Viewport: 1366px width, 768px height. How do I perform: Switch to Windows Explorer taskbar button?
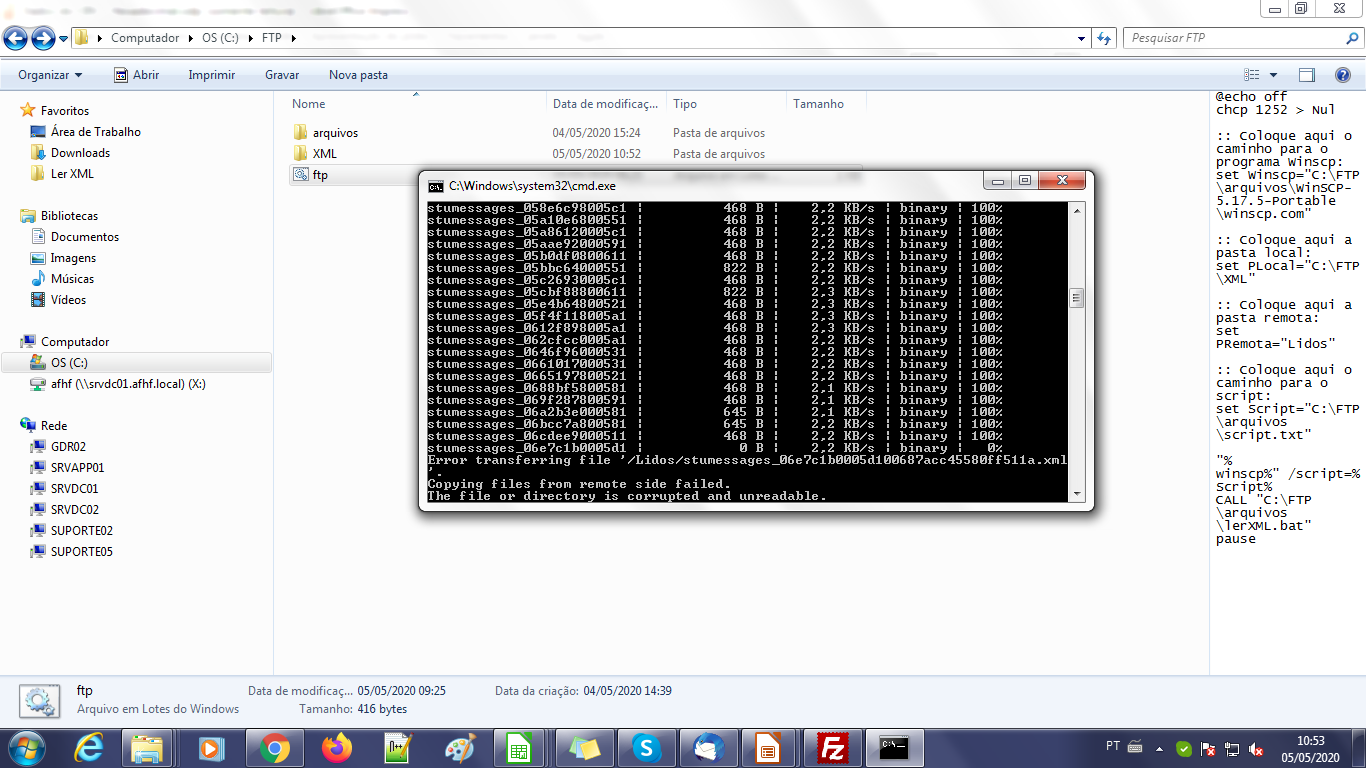click(148, 747)
